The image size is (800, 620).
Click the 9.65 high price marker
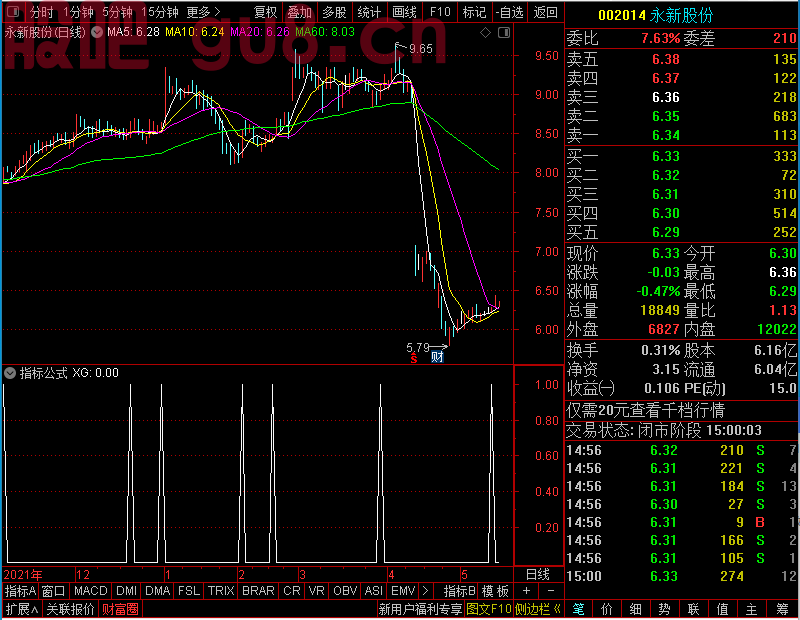coord(420,48)
